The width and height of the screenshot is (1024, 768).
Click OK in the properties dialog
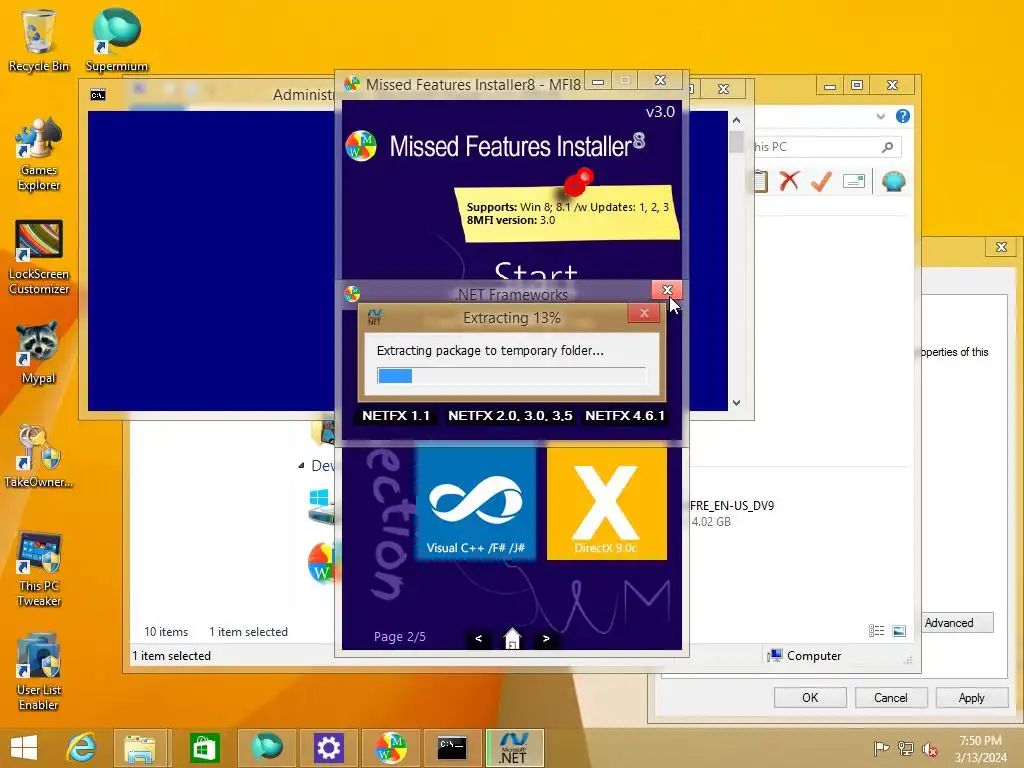(810, 697)
